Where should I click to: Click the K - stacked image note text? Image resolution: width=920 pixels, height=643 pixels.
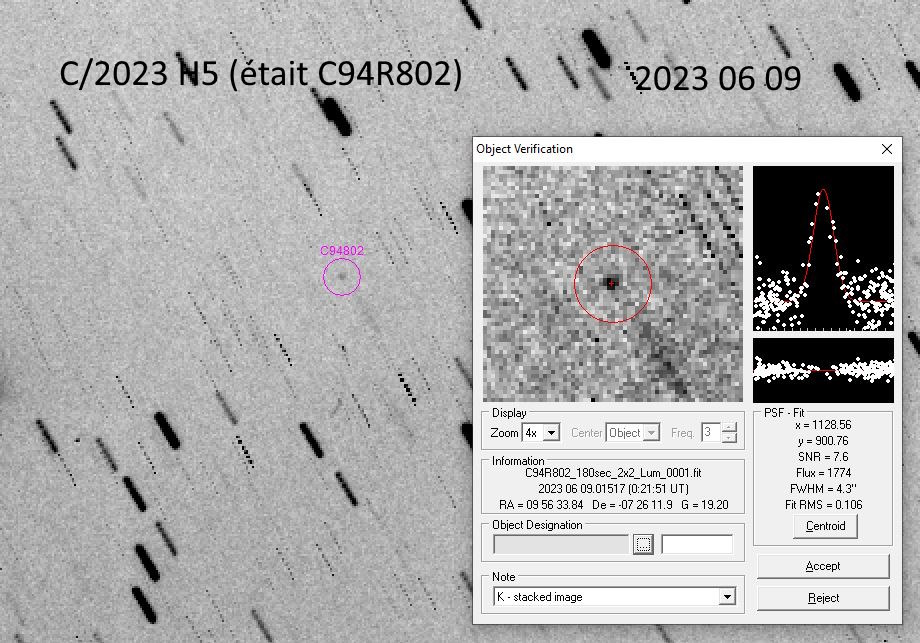point(539,597)
